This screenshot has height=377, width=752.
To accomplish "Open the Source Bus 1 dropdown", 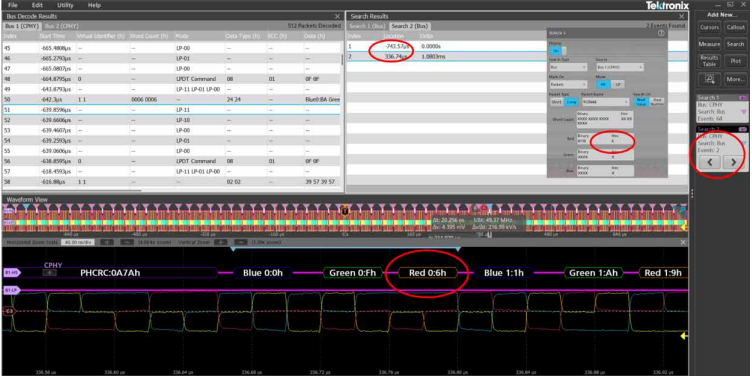I will [x=620, y=68].
